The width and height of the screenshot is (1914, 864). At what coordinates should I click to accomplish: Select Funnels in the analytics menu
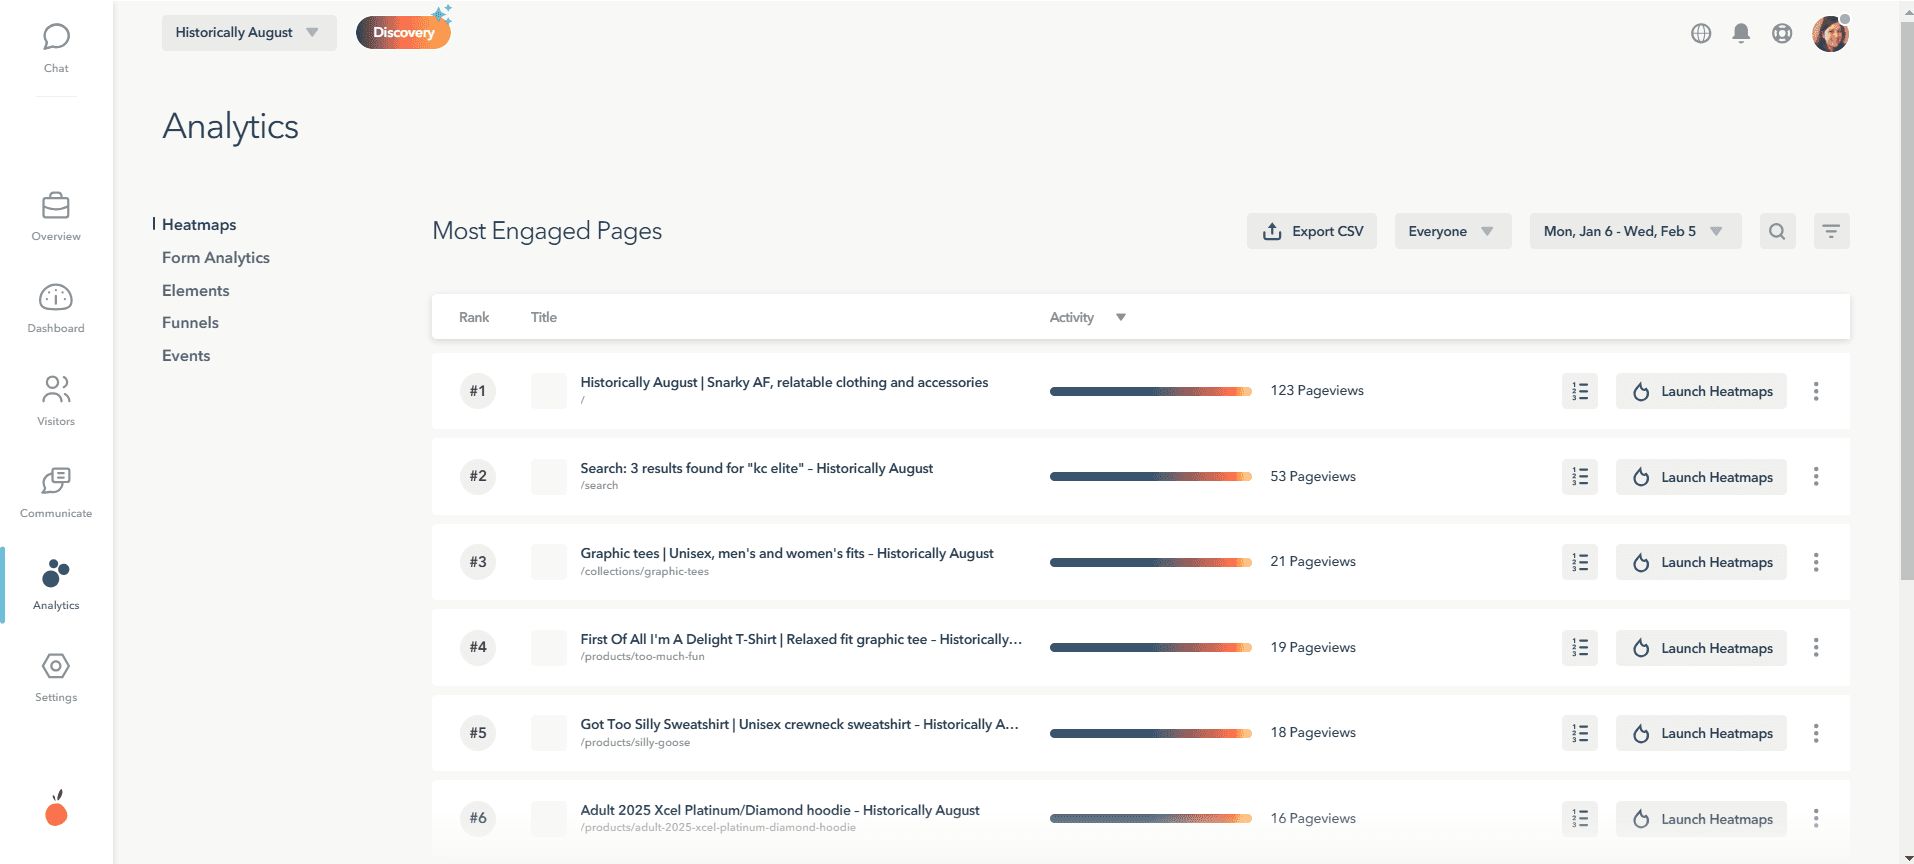(190, 322)
